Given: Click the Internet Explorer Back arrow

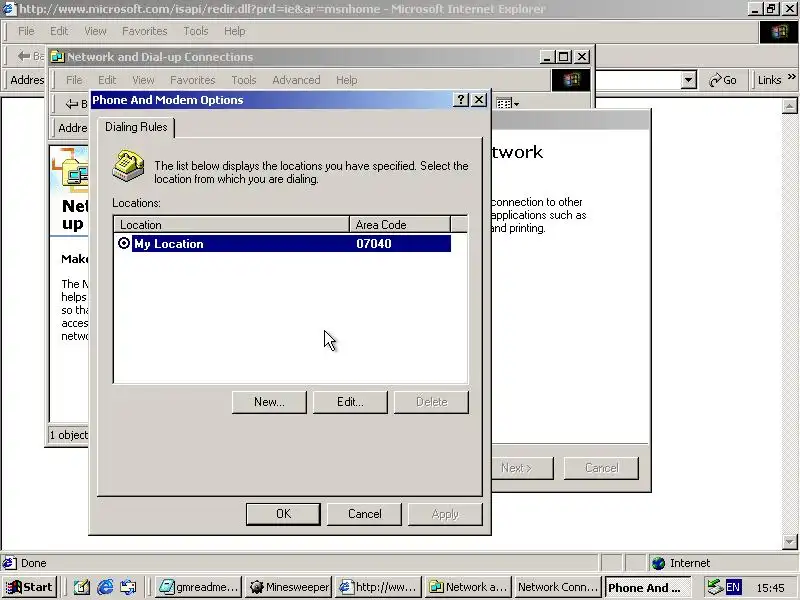Looking at the screenshot, I should (23, 56).
